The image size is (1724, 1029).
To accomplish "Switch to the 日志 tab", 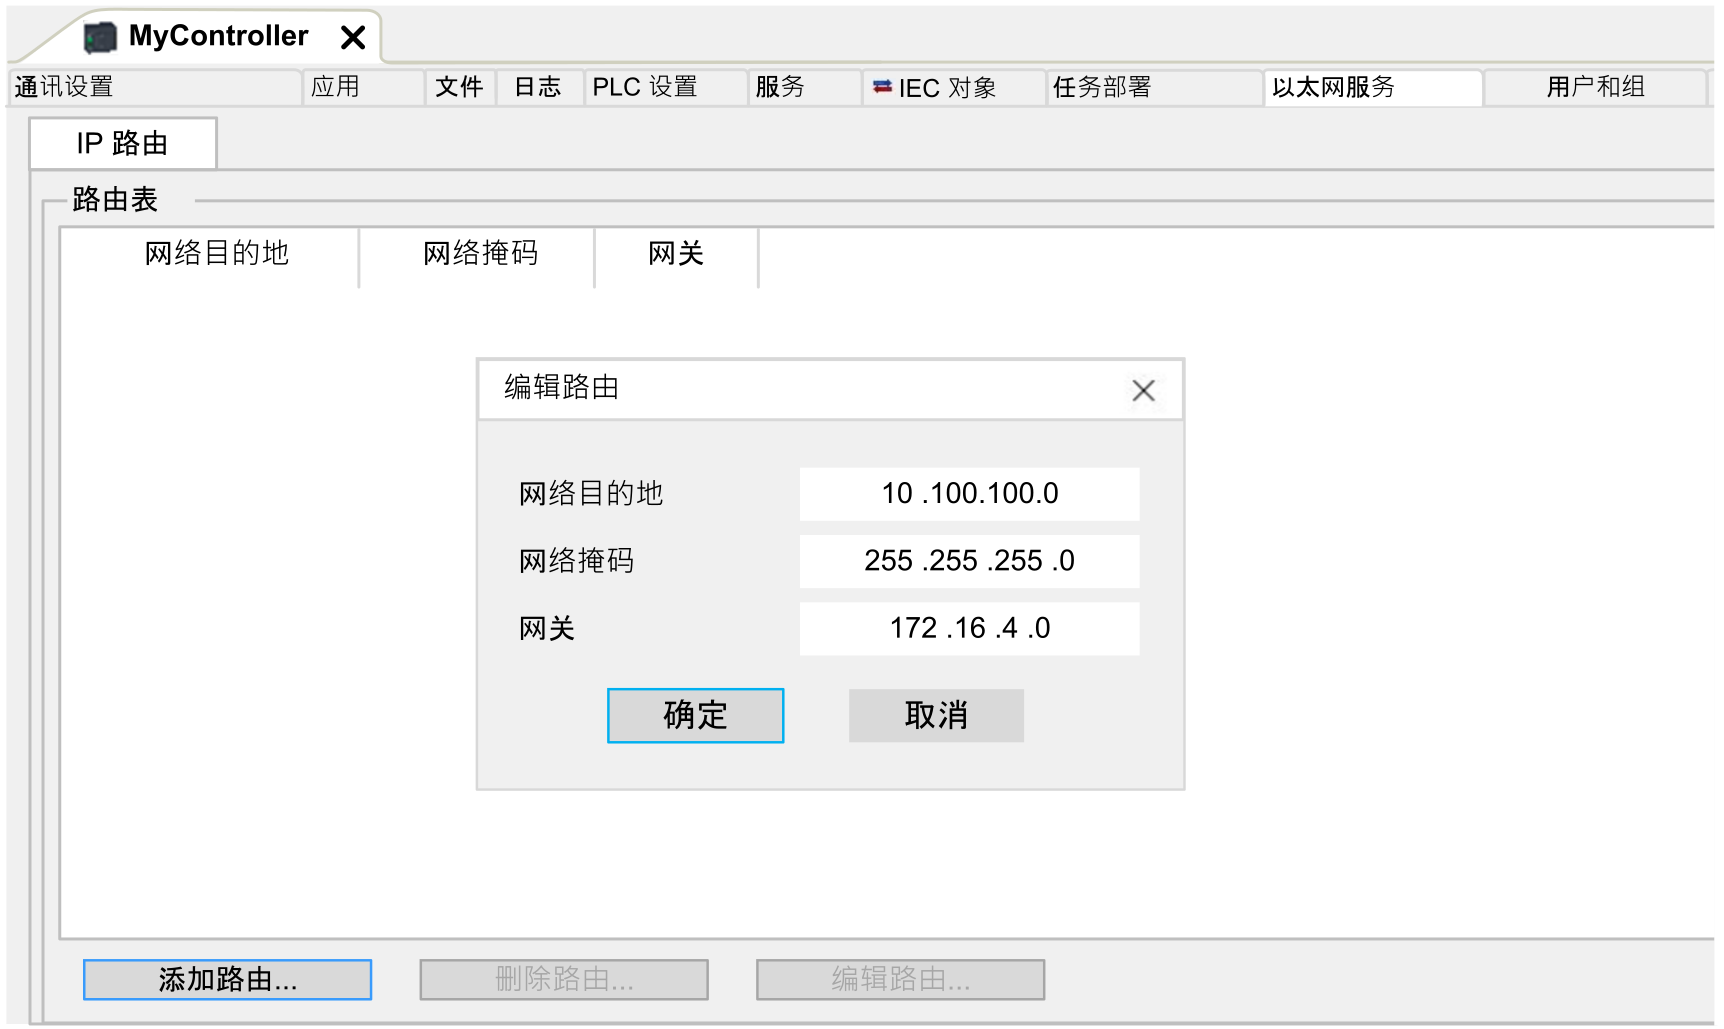I will pyautogui.click(x=538, y=87).
